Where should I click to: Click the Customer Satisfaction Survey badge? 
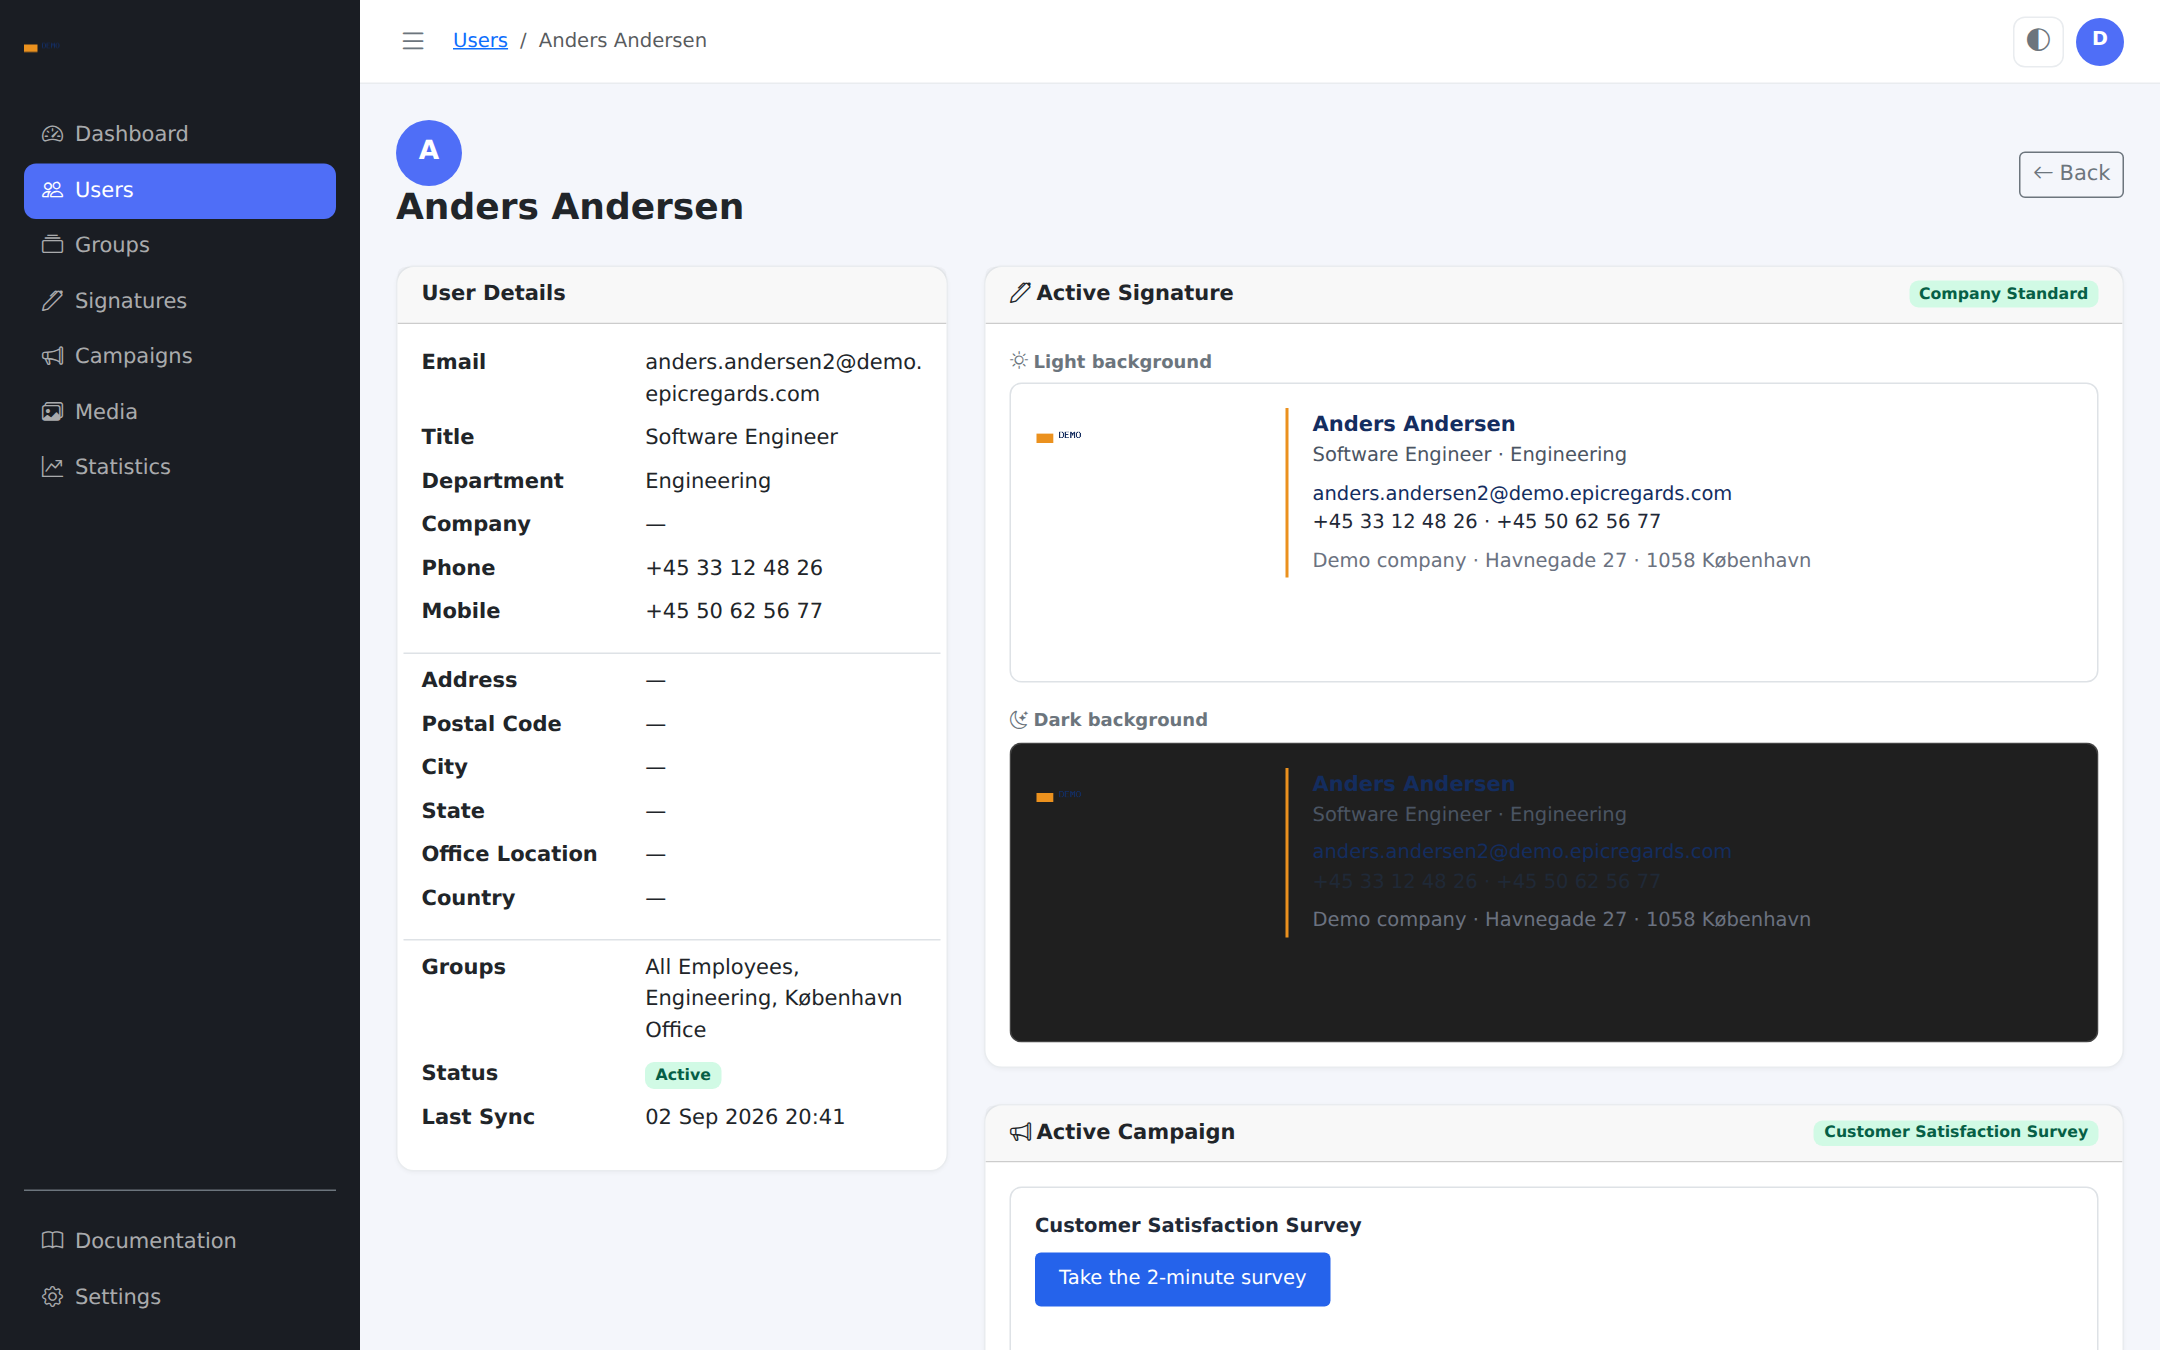coord(1955,1132)
